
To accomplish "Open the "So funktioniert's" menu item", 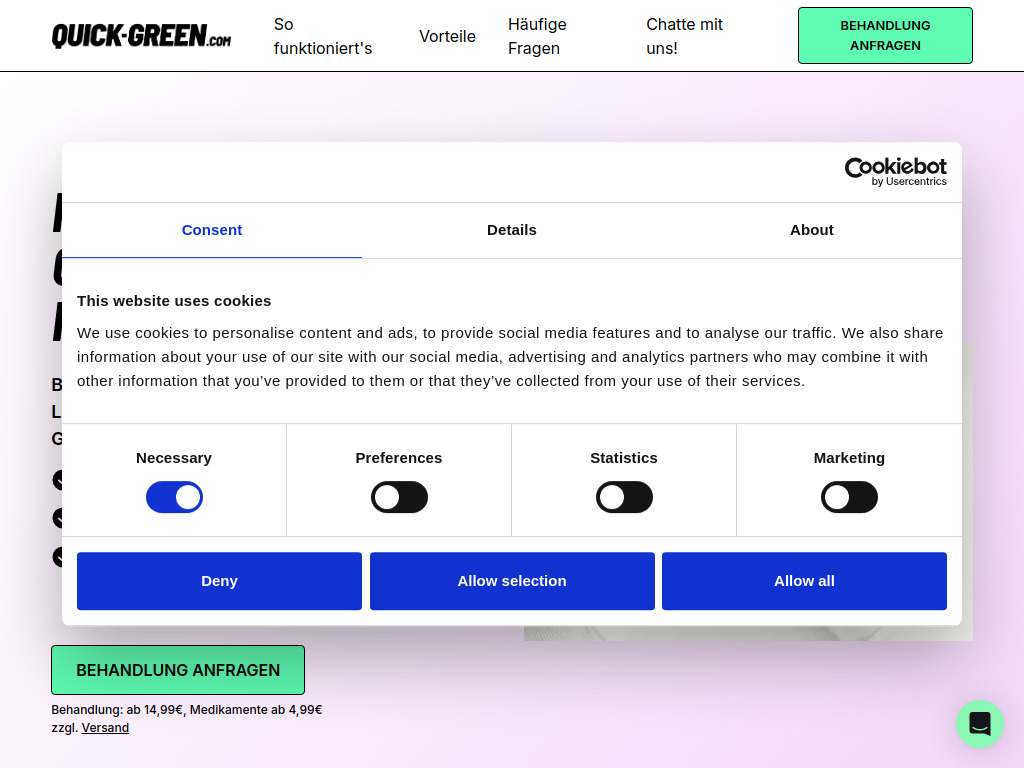I will [322, 36].
